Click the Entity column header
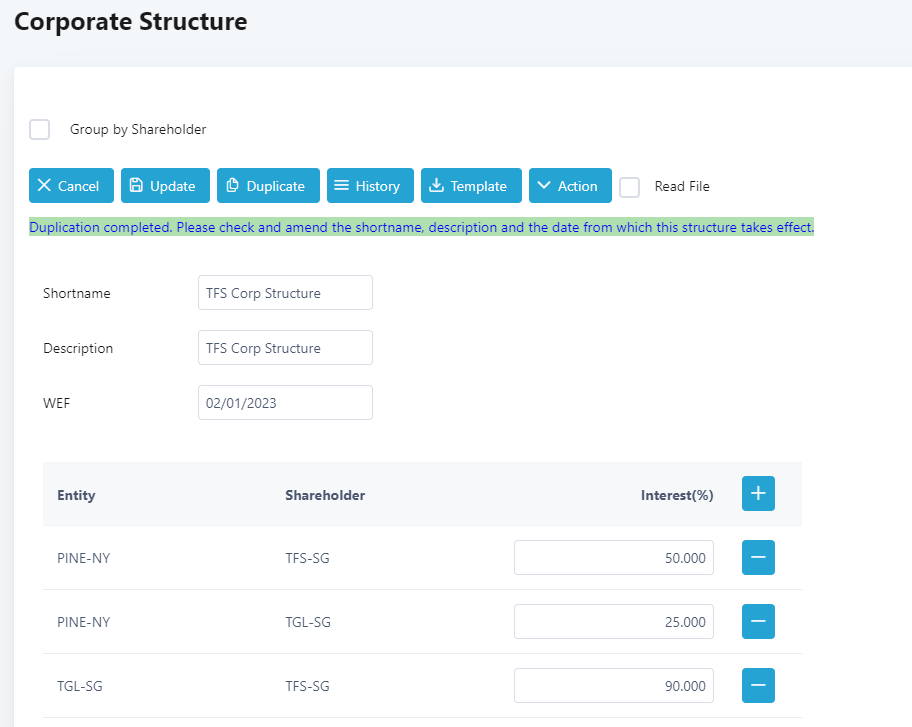The image size is (912, 727). [x=76, y=495]
